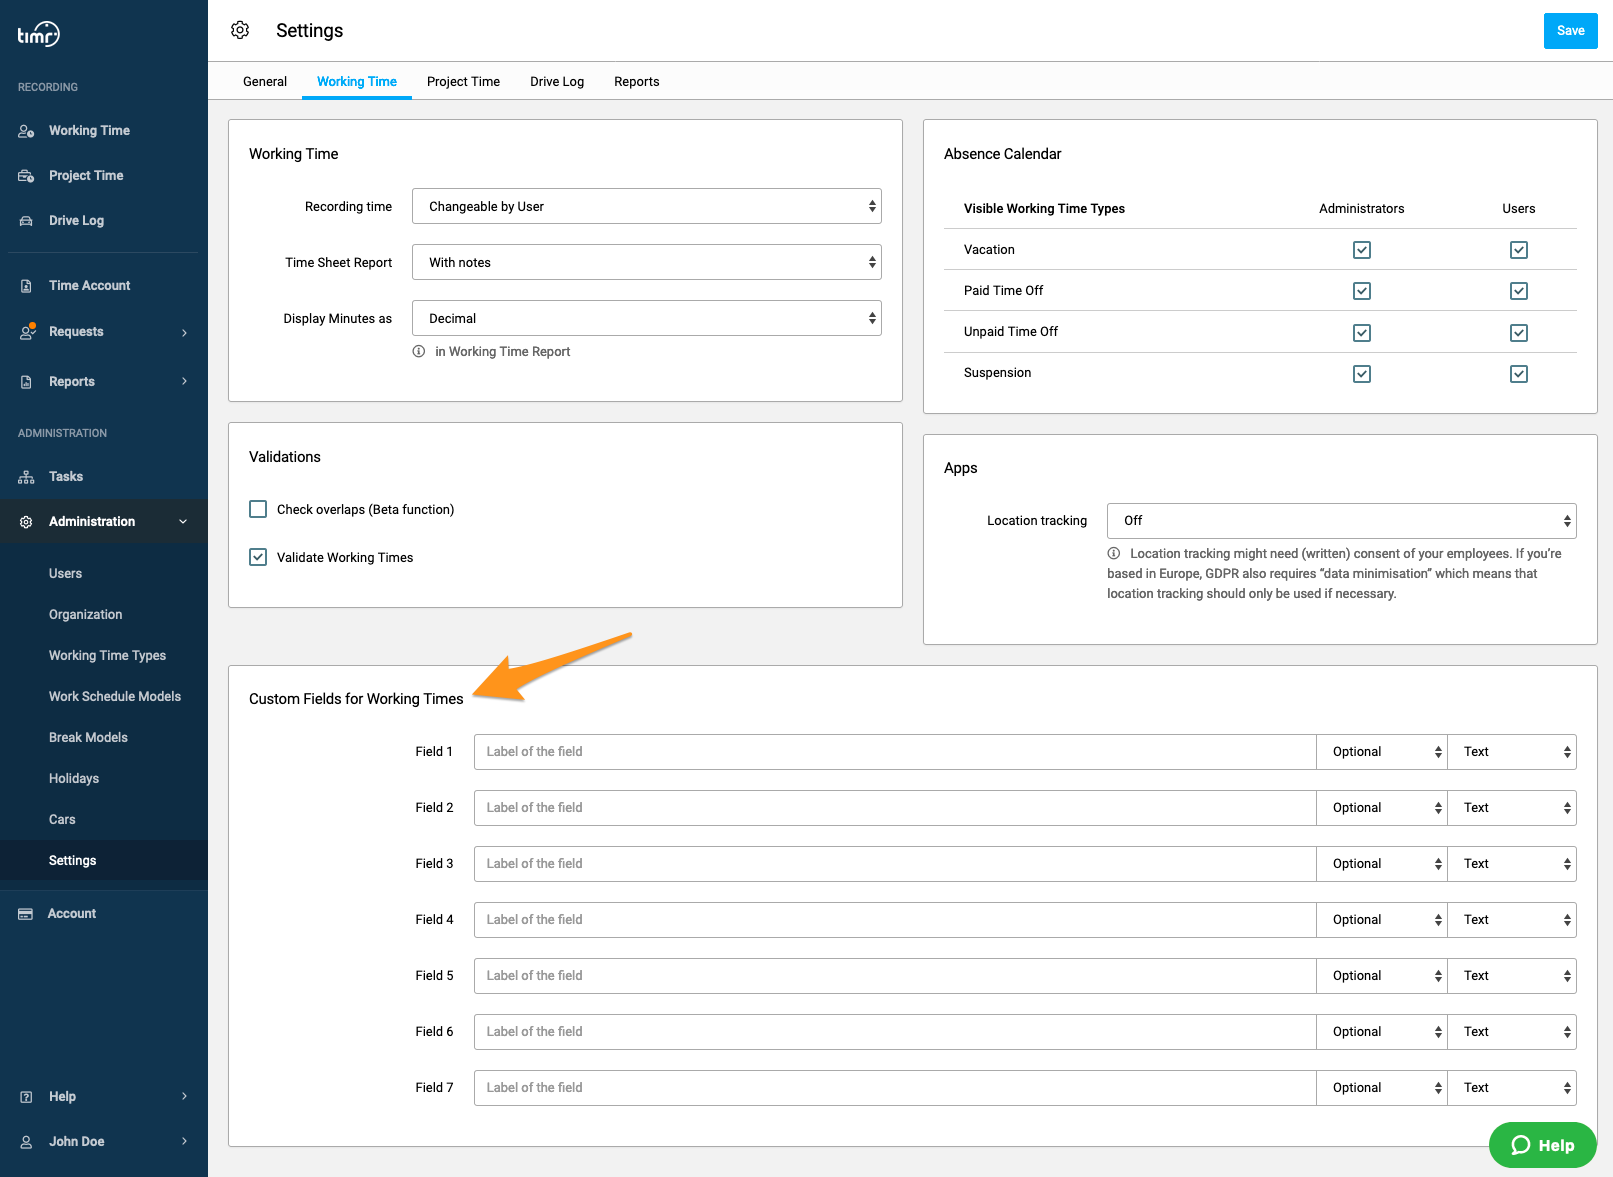
Task: Open Work Schedule Models page
Action: pyautogui.click(x=115, y=697)
